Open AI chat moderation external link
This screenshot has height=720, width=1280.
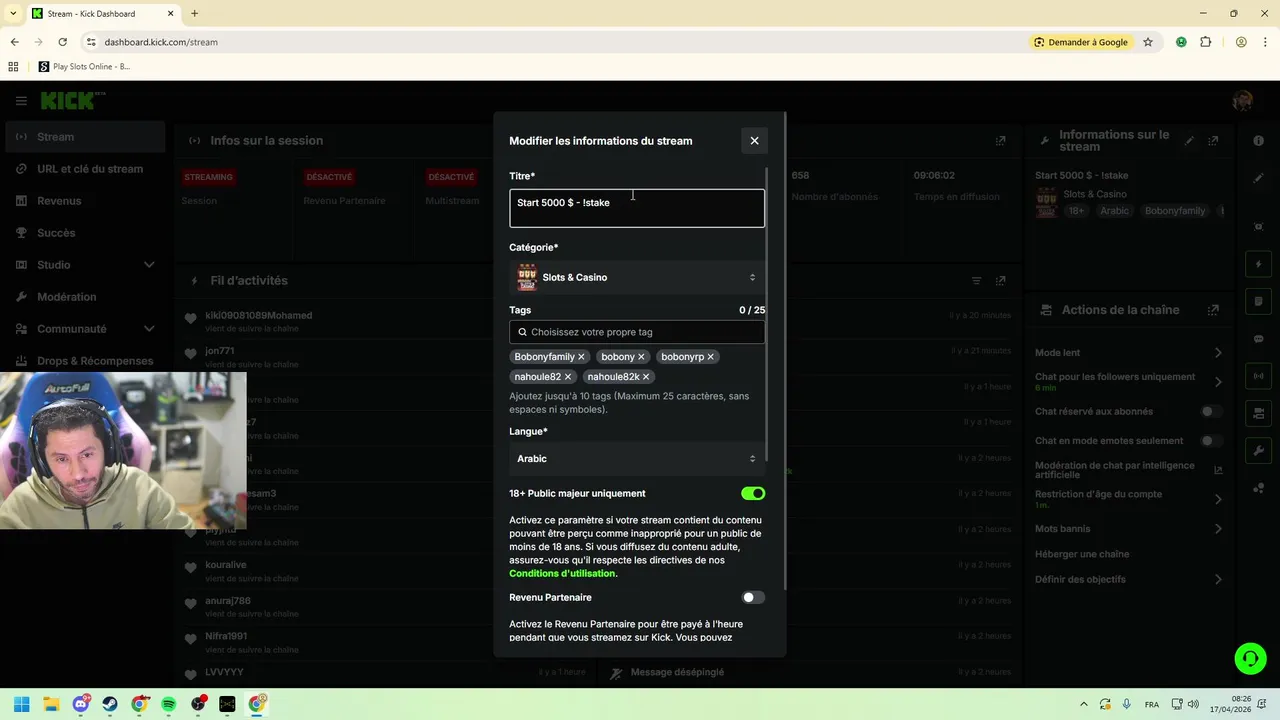1218,470
